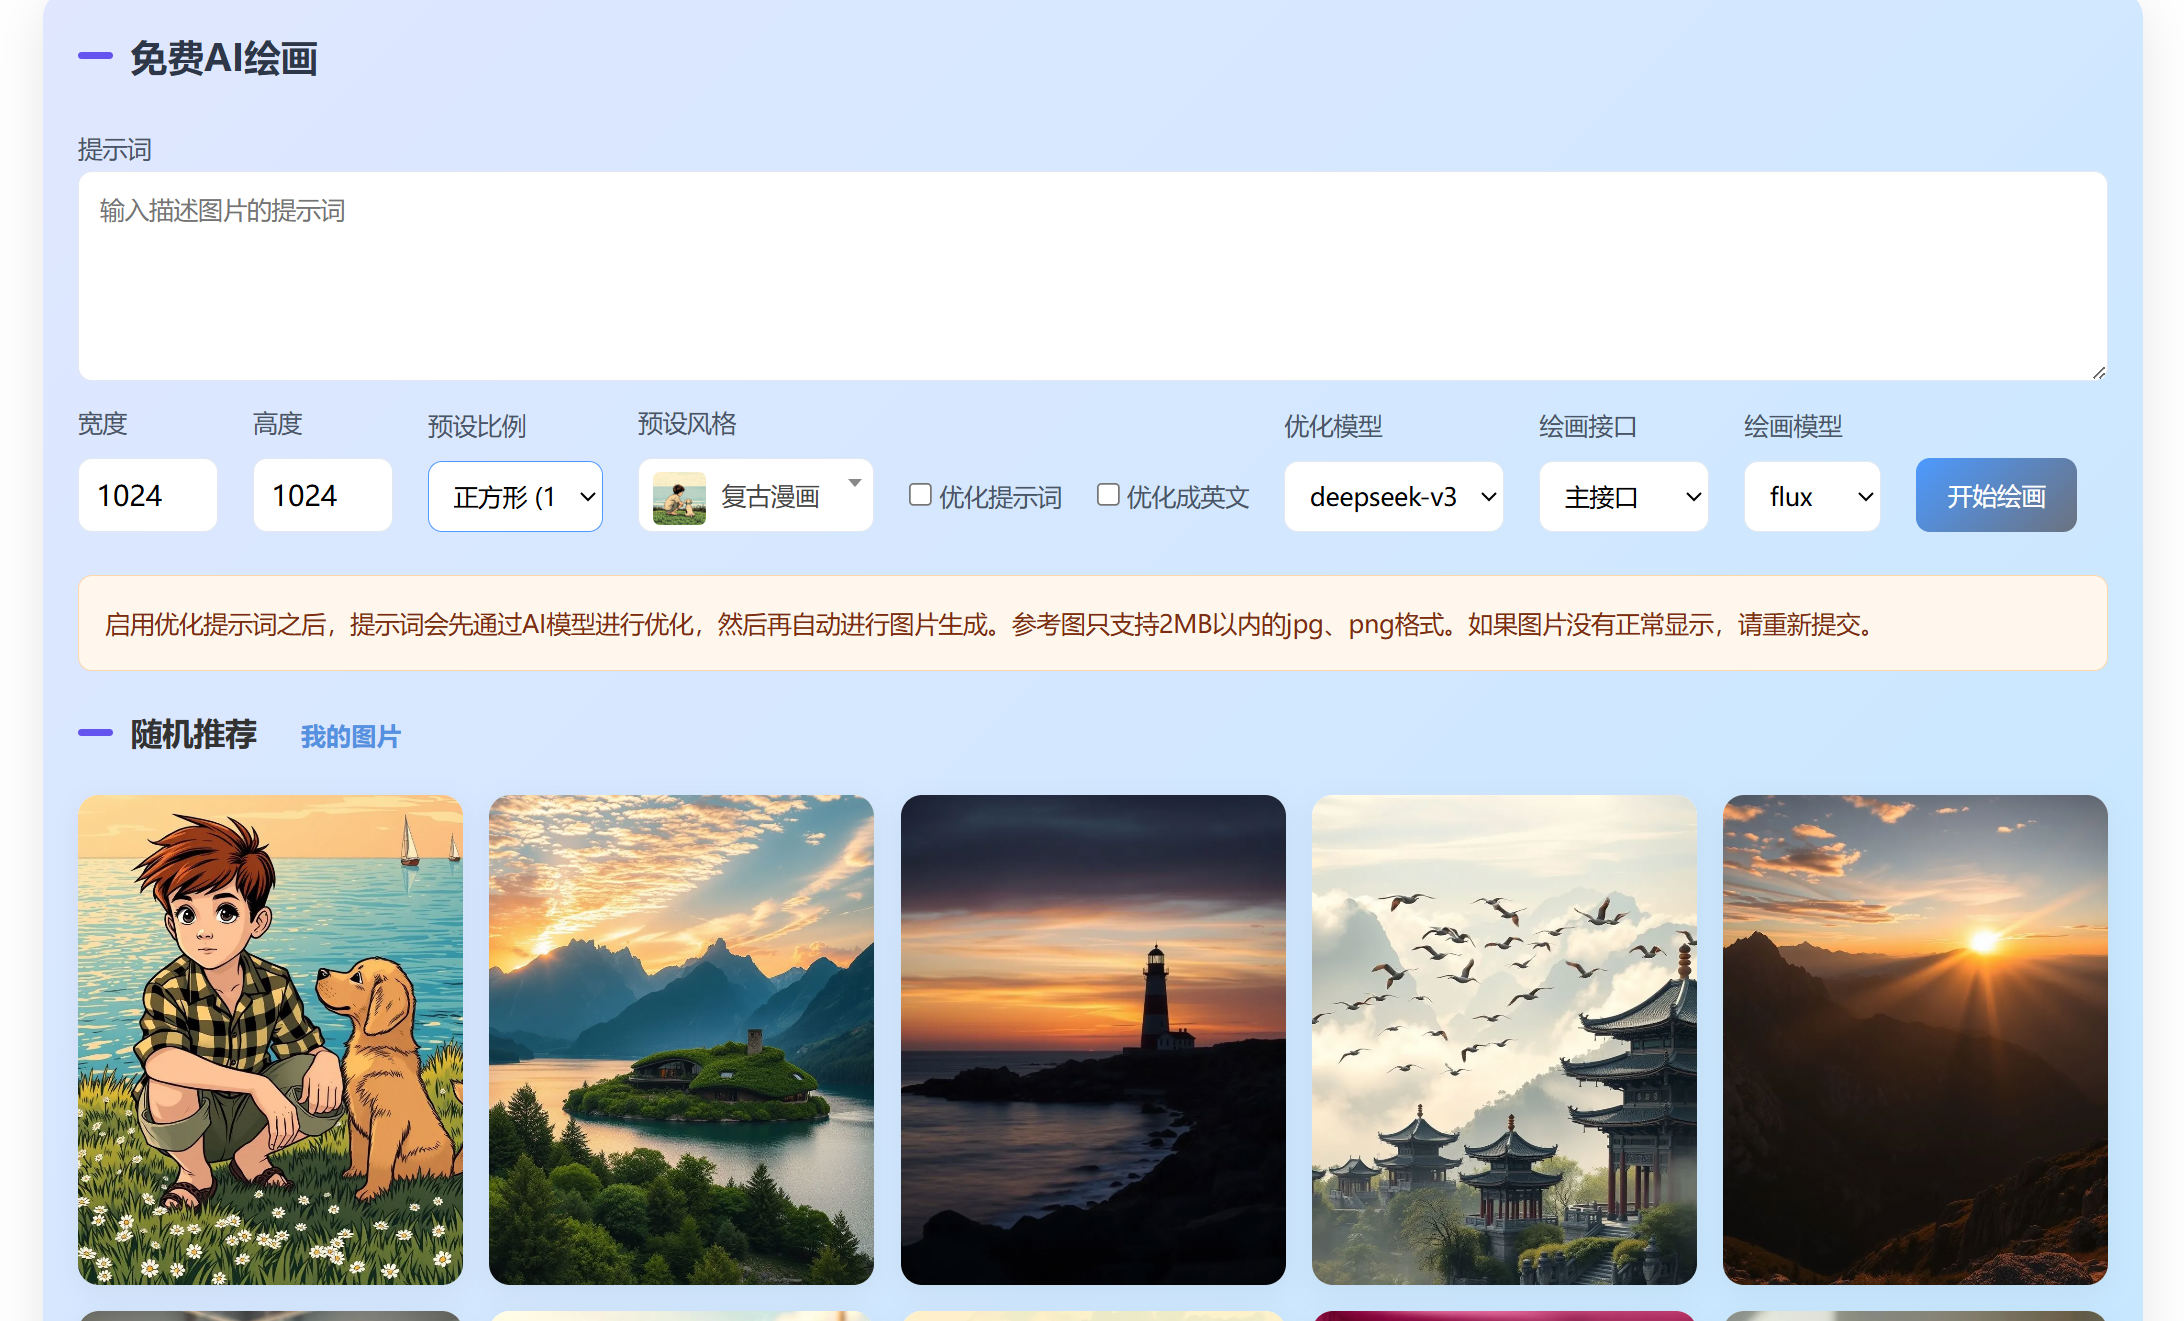The height and width of the screenshot is (1321, 2184).
Task: Open the preset style dropdown 复古漫画
Action: pyautogui.click(x=756, y=495)
